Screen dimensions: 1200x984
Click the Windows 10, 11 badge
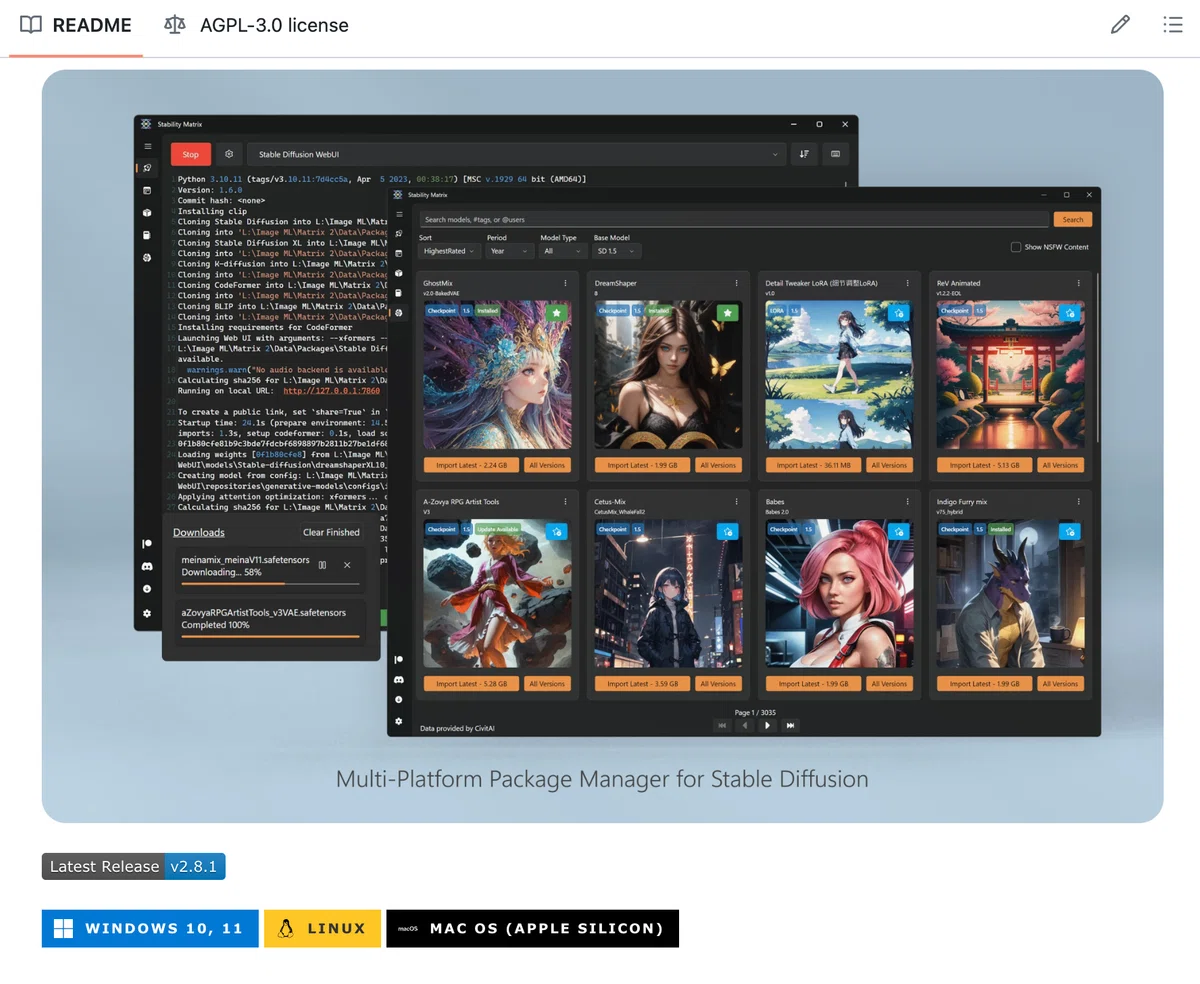click(150, 928)
